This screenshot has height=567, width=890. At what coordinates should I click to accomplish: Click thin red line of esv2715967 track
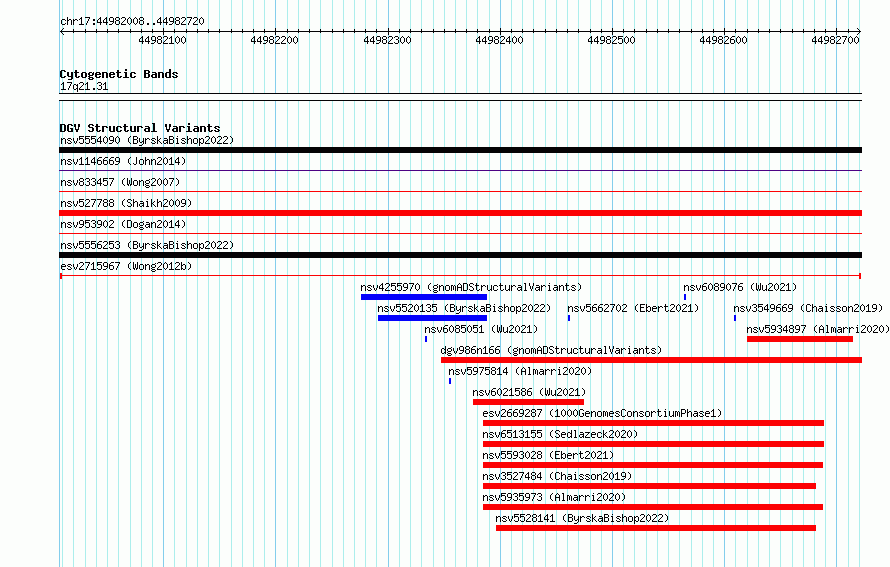pos(460,276)
